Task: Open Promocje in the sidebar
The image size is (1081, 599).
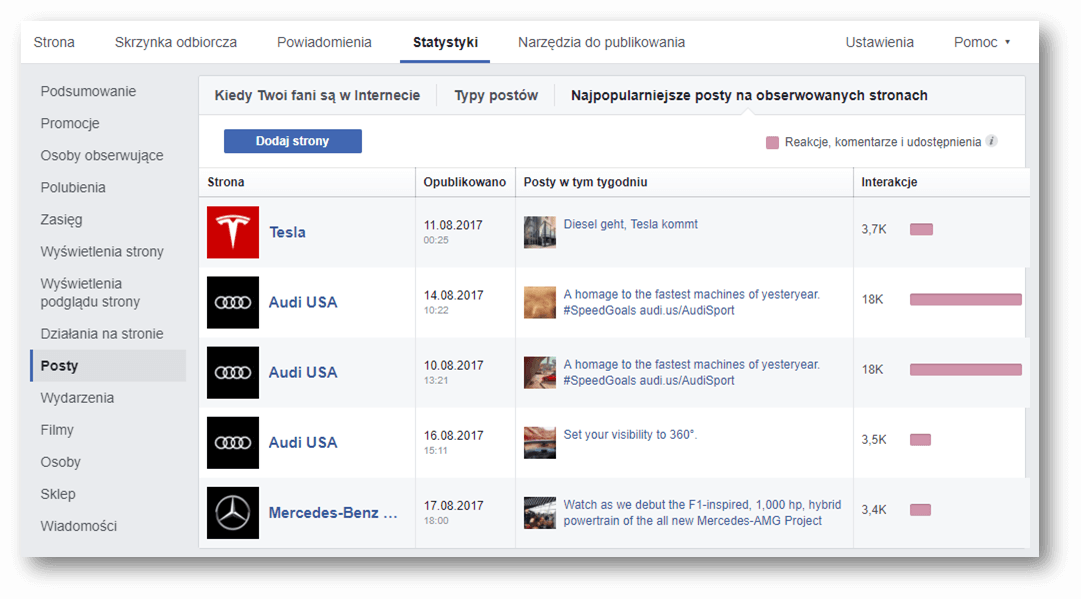Action: pyautogui.click(x=70, y=123)
